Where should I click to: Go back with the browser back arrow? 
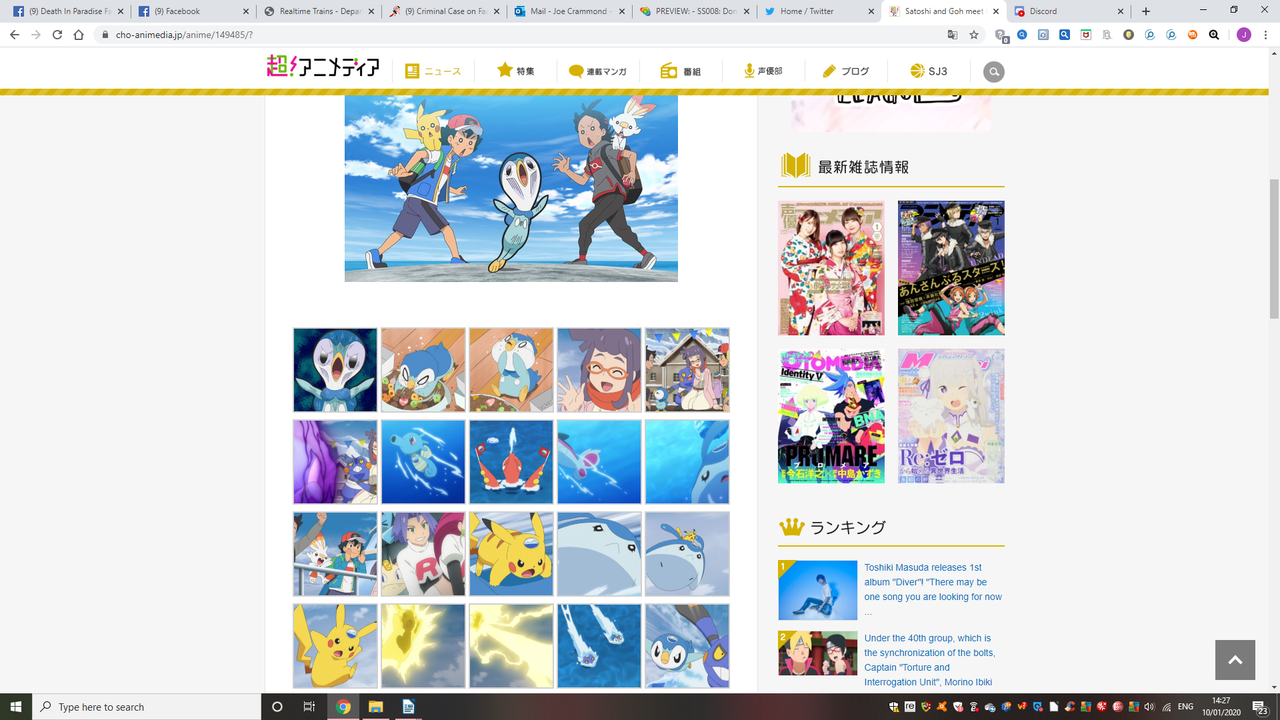pos(14,34)
